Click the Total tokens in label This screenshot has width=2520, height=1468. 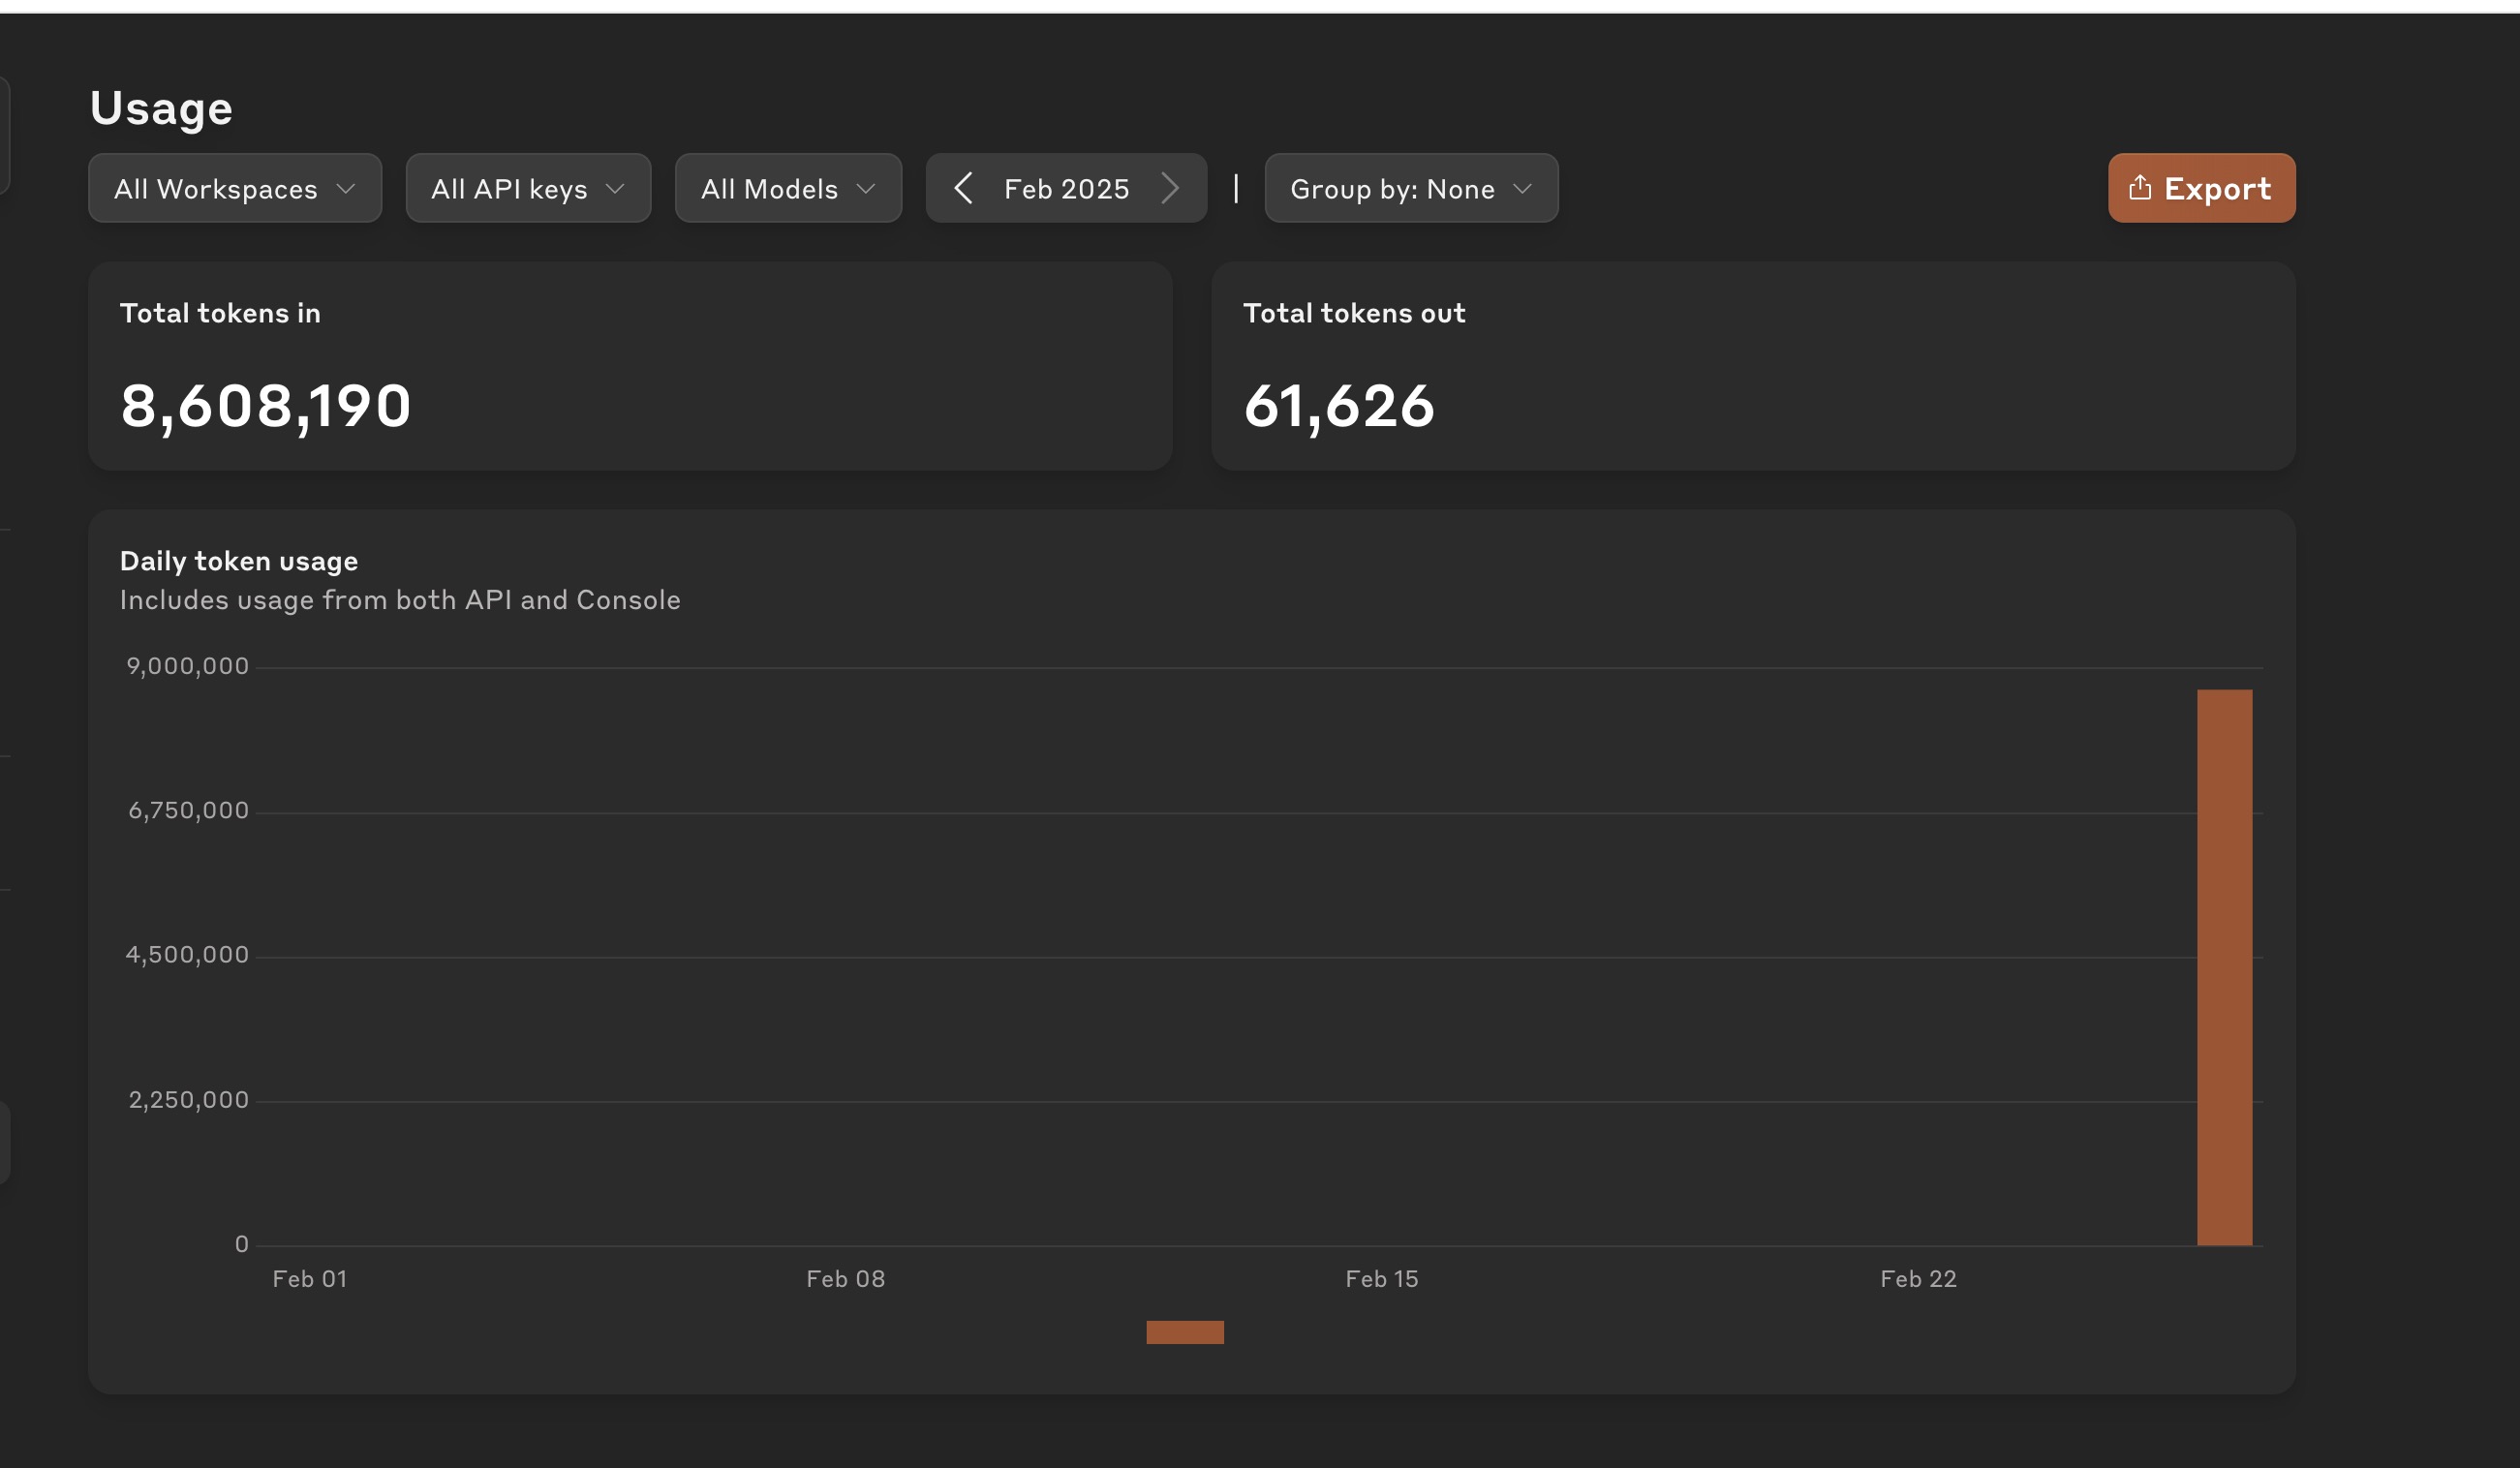point(220,313)
